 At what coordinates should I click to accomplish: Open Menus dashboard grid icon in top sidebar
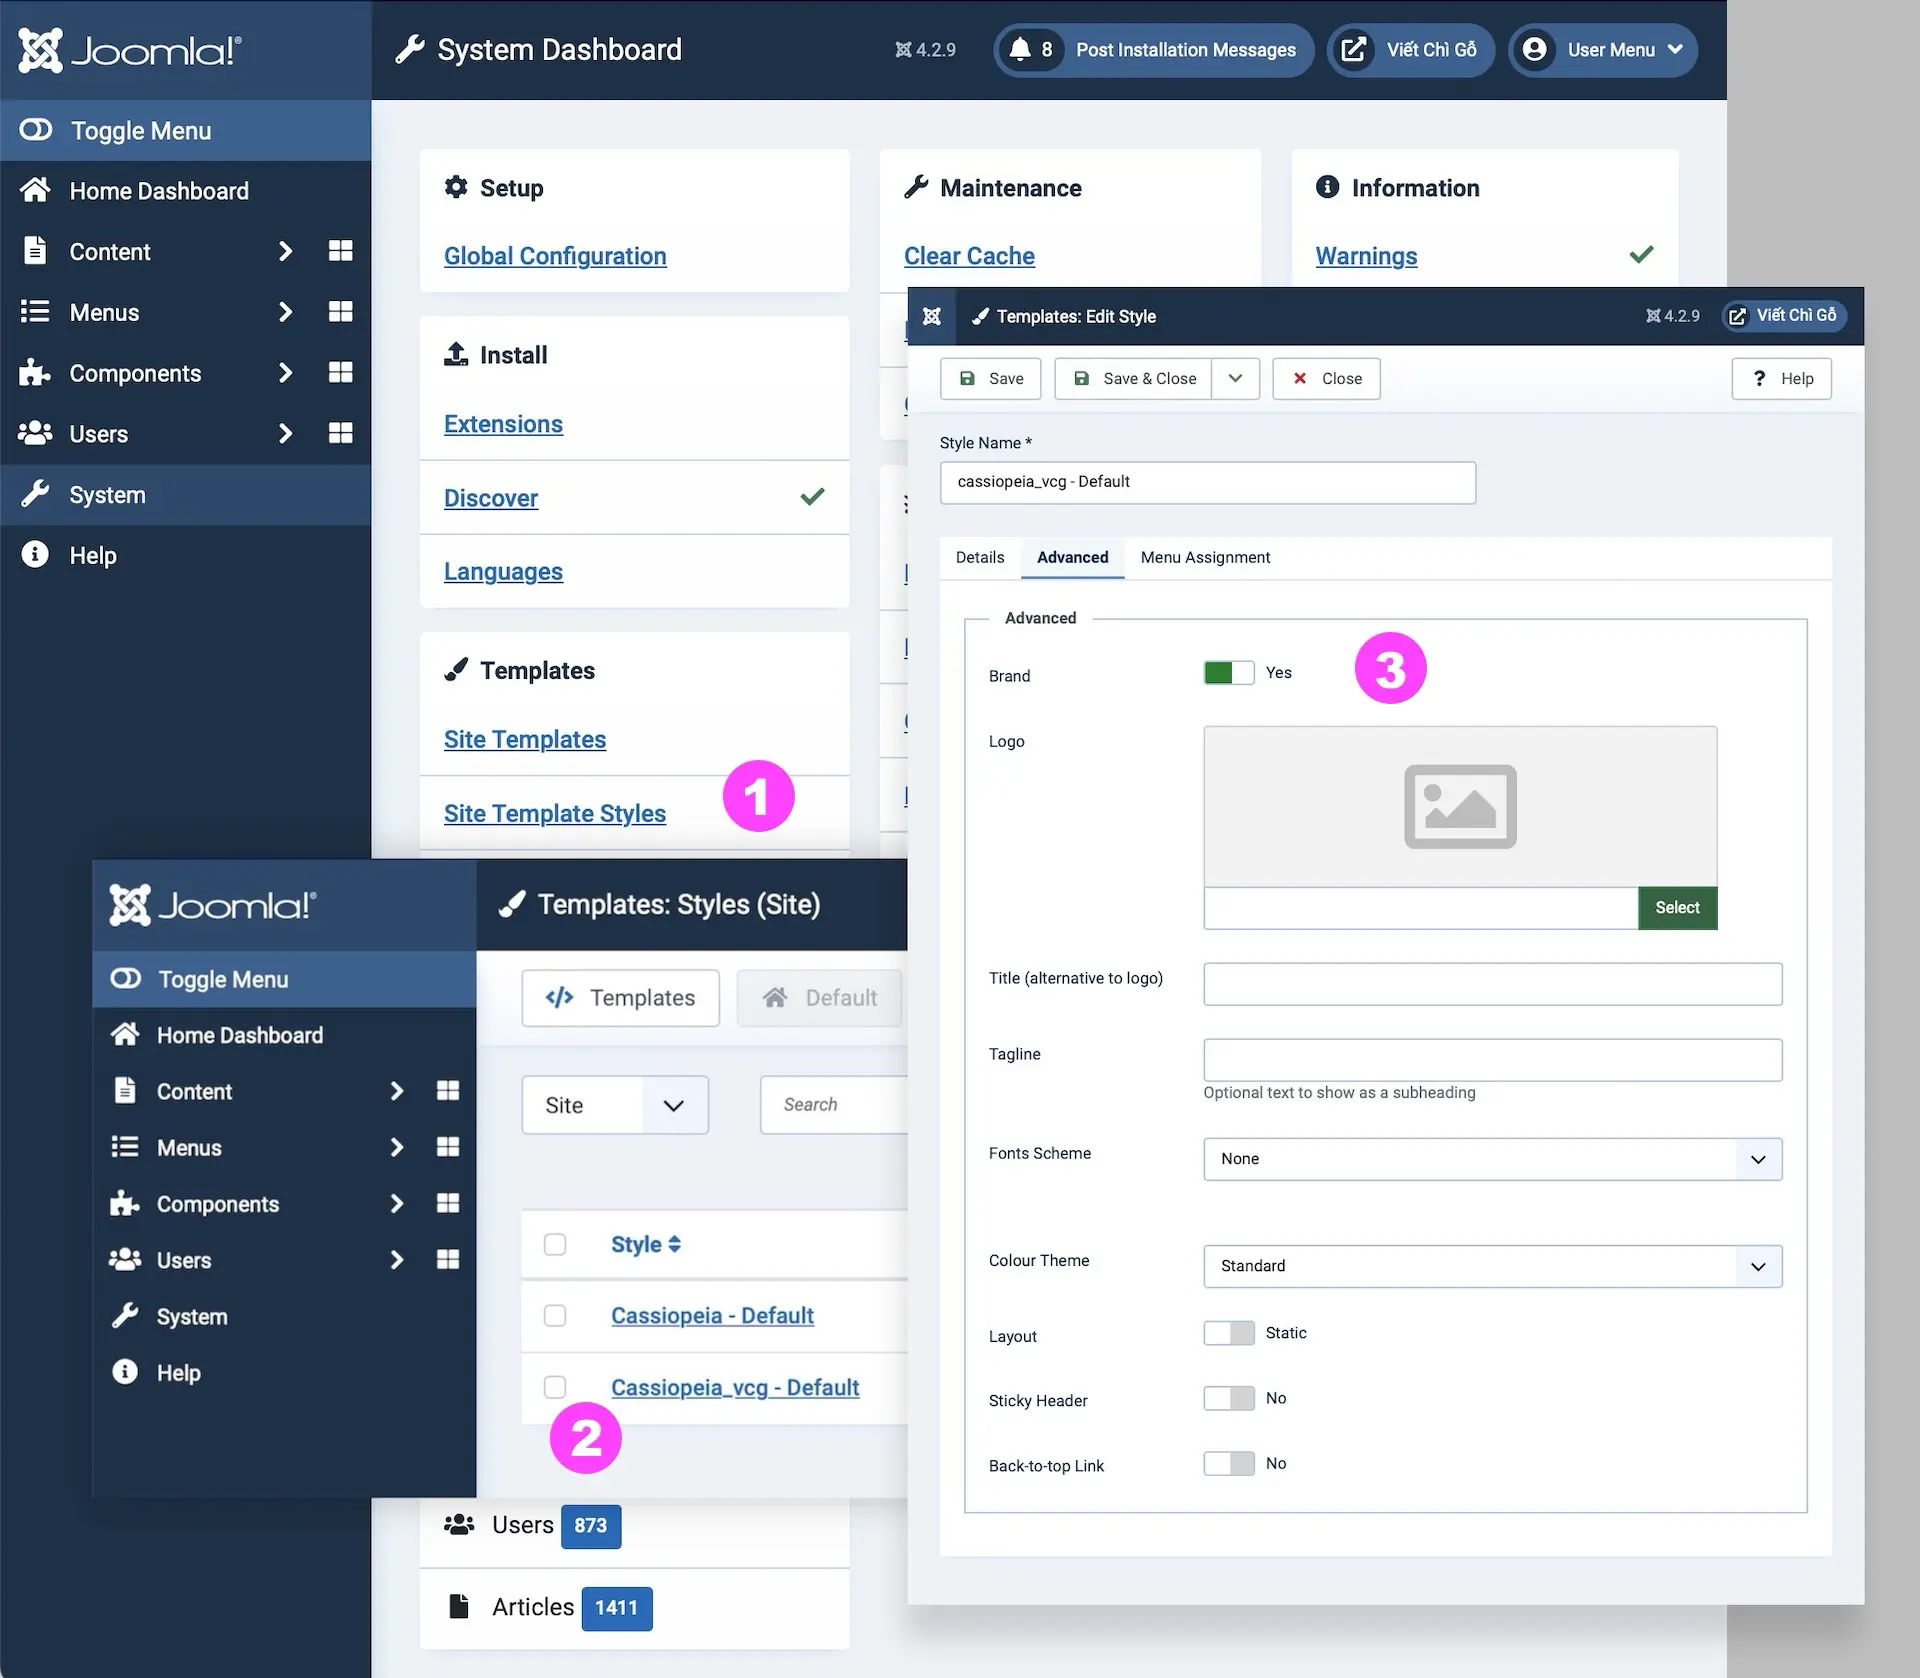tap(340, 312)
